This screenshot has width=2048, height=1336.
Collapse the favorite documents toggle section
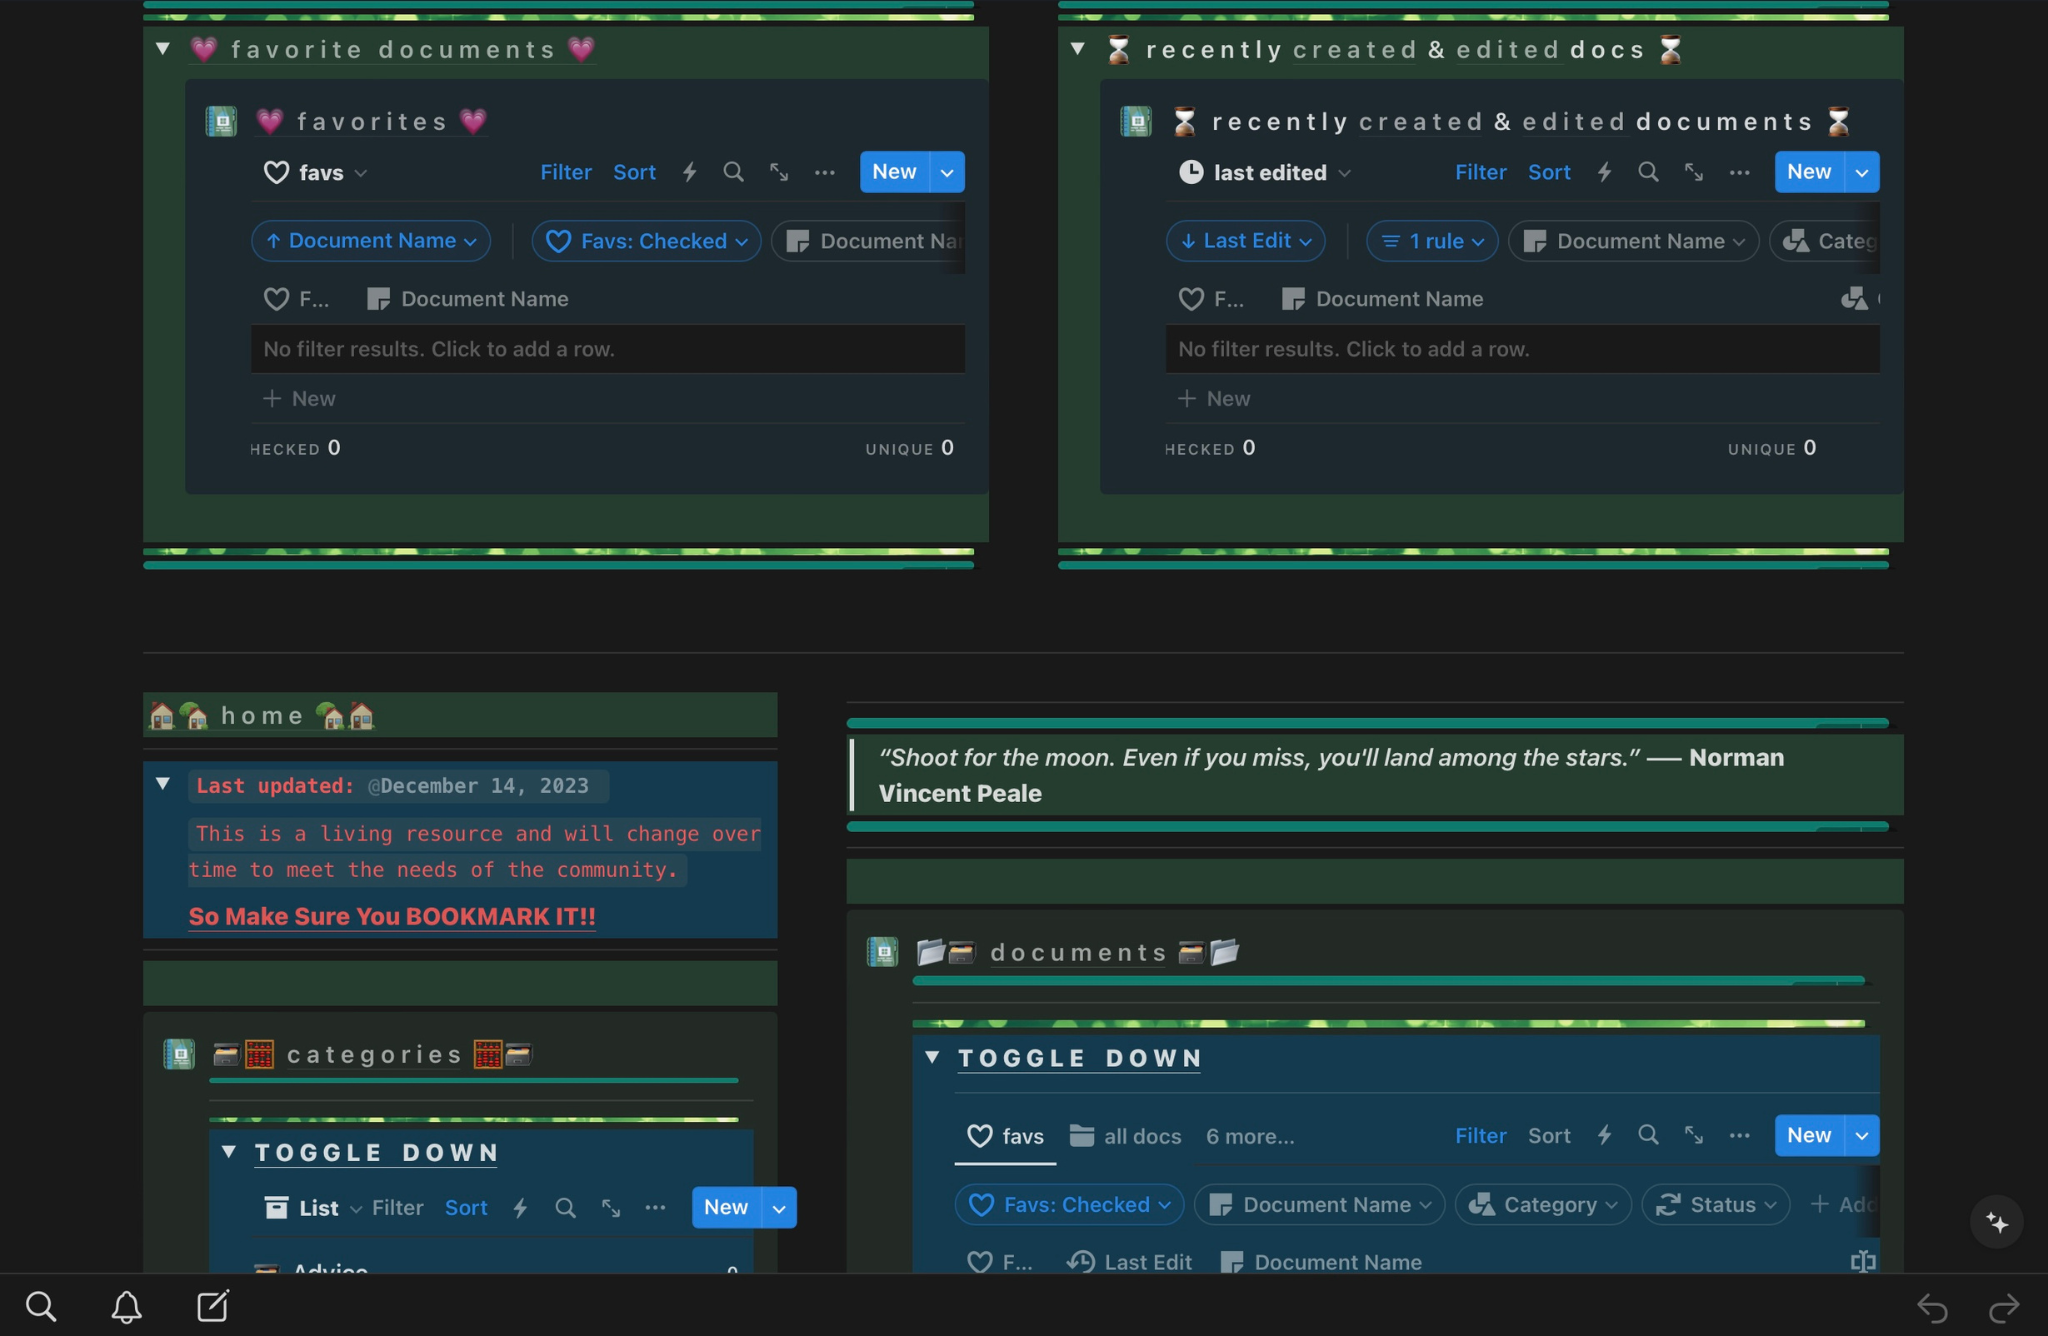coord(163,48)
